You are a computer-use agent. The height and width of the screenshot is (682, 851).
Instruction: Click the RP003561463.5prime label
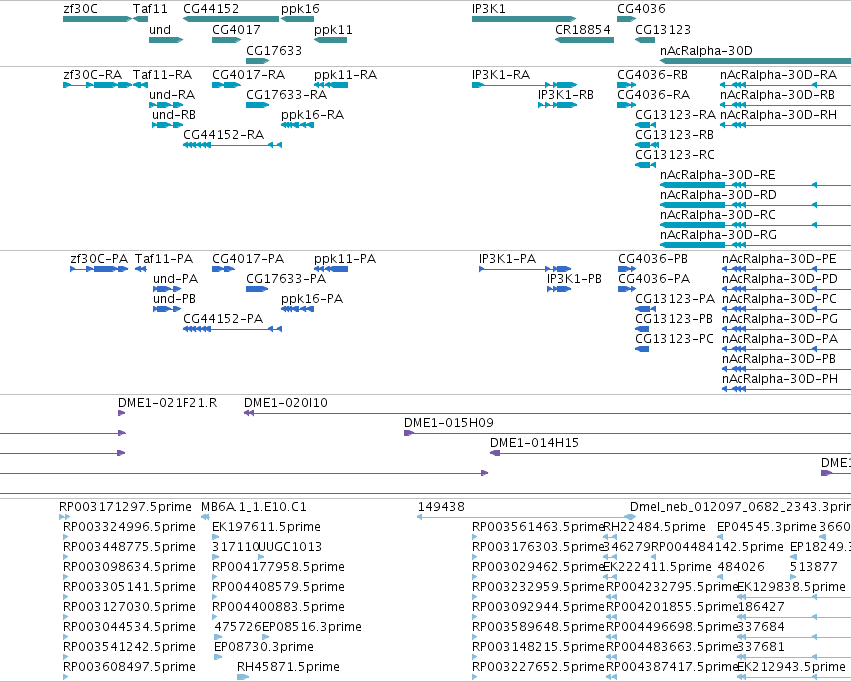click(538, 527)
